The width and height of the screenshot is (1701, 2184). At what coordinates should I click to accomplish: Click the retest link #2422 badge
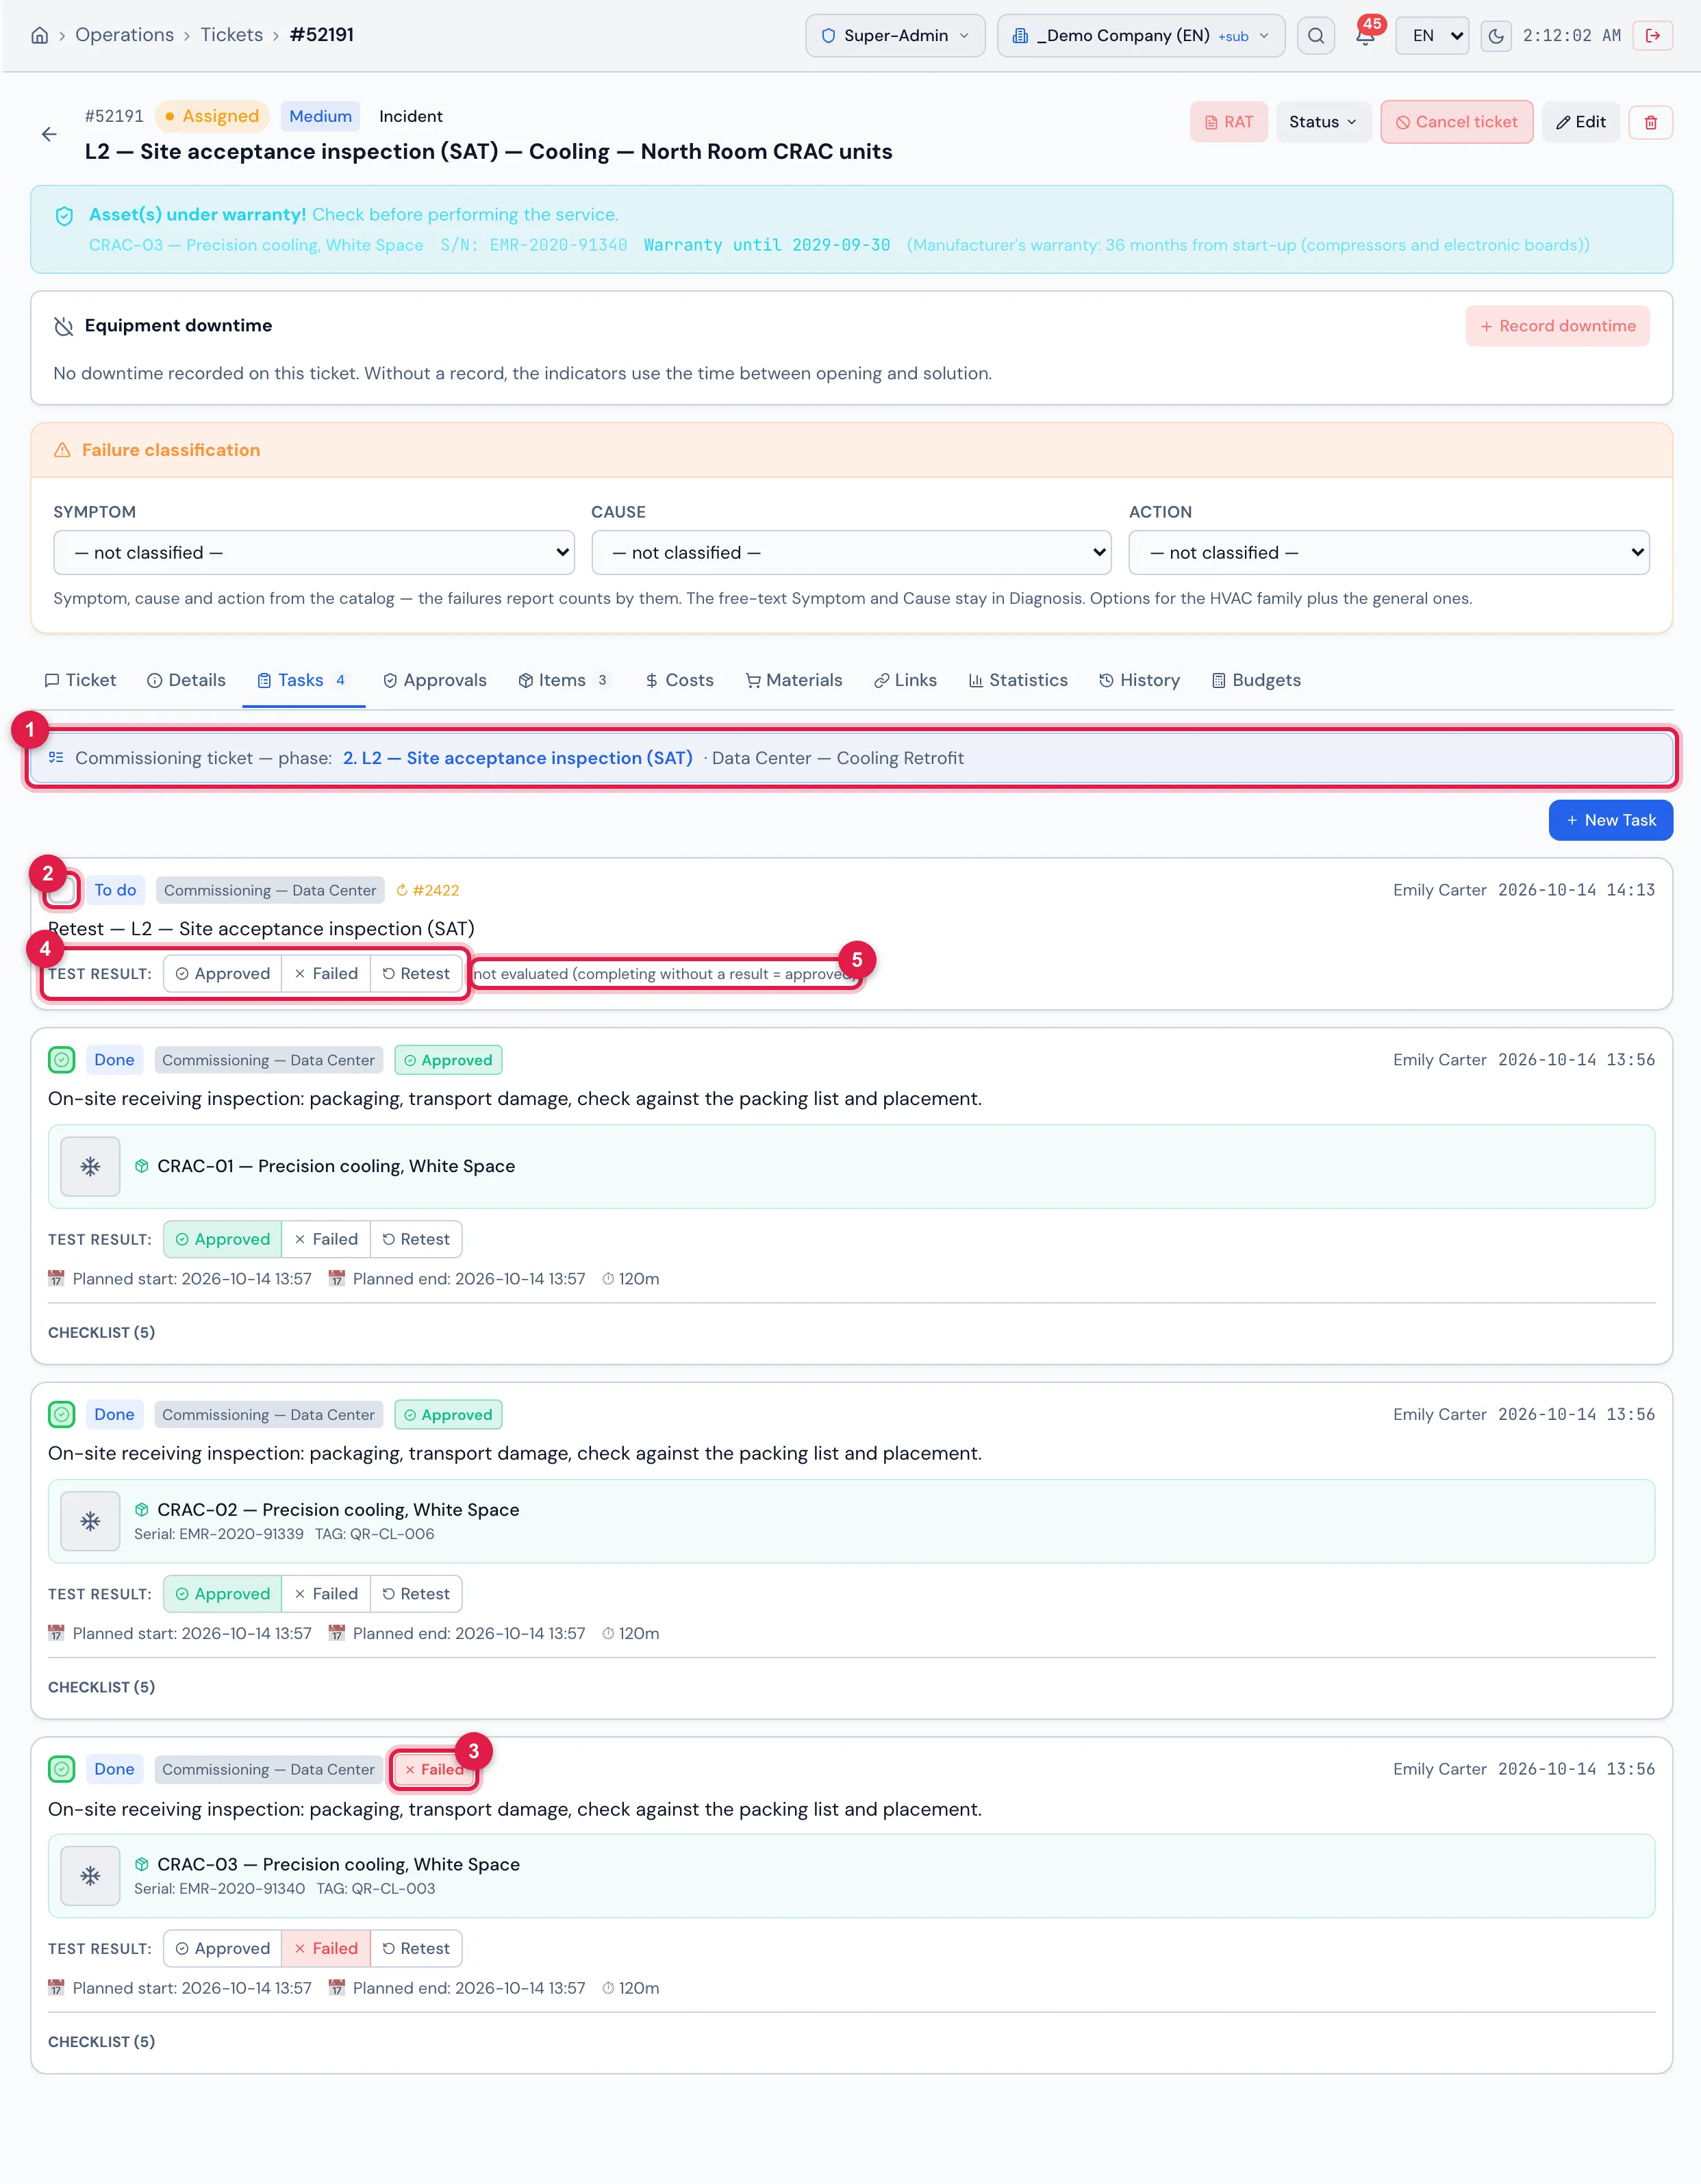point(427,890)
